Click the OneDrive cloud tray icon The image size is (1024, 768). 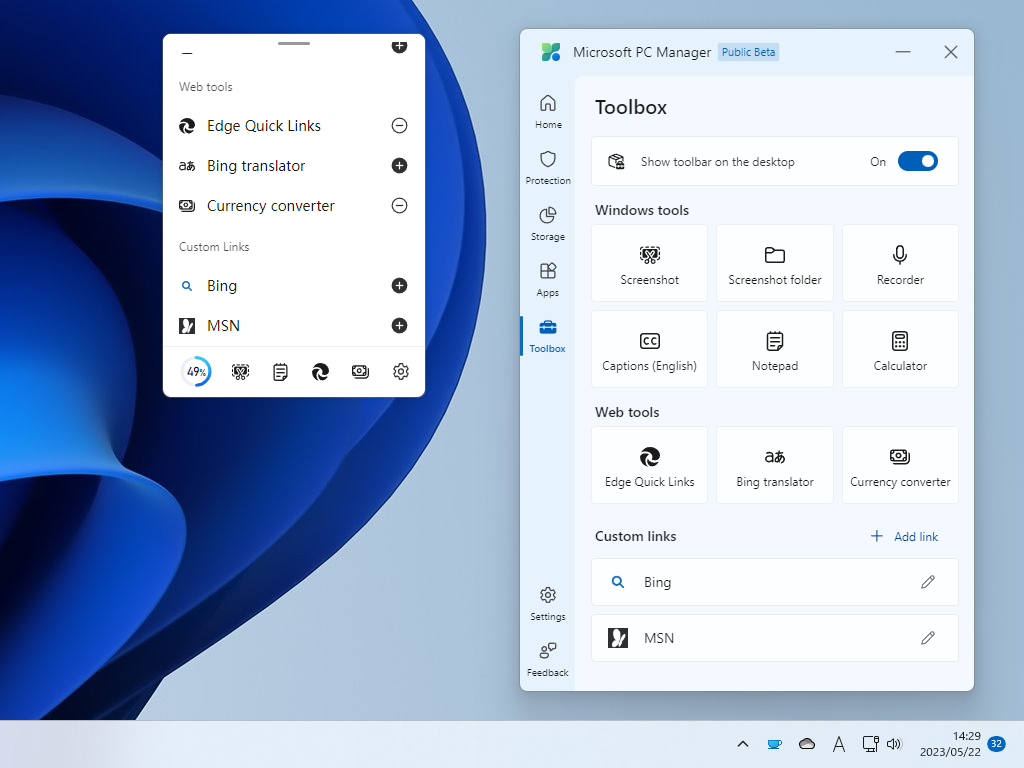[x=807, y=744]
